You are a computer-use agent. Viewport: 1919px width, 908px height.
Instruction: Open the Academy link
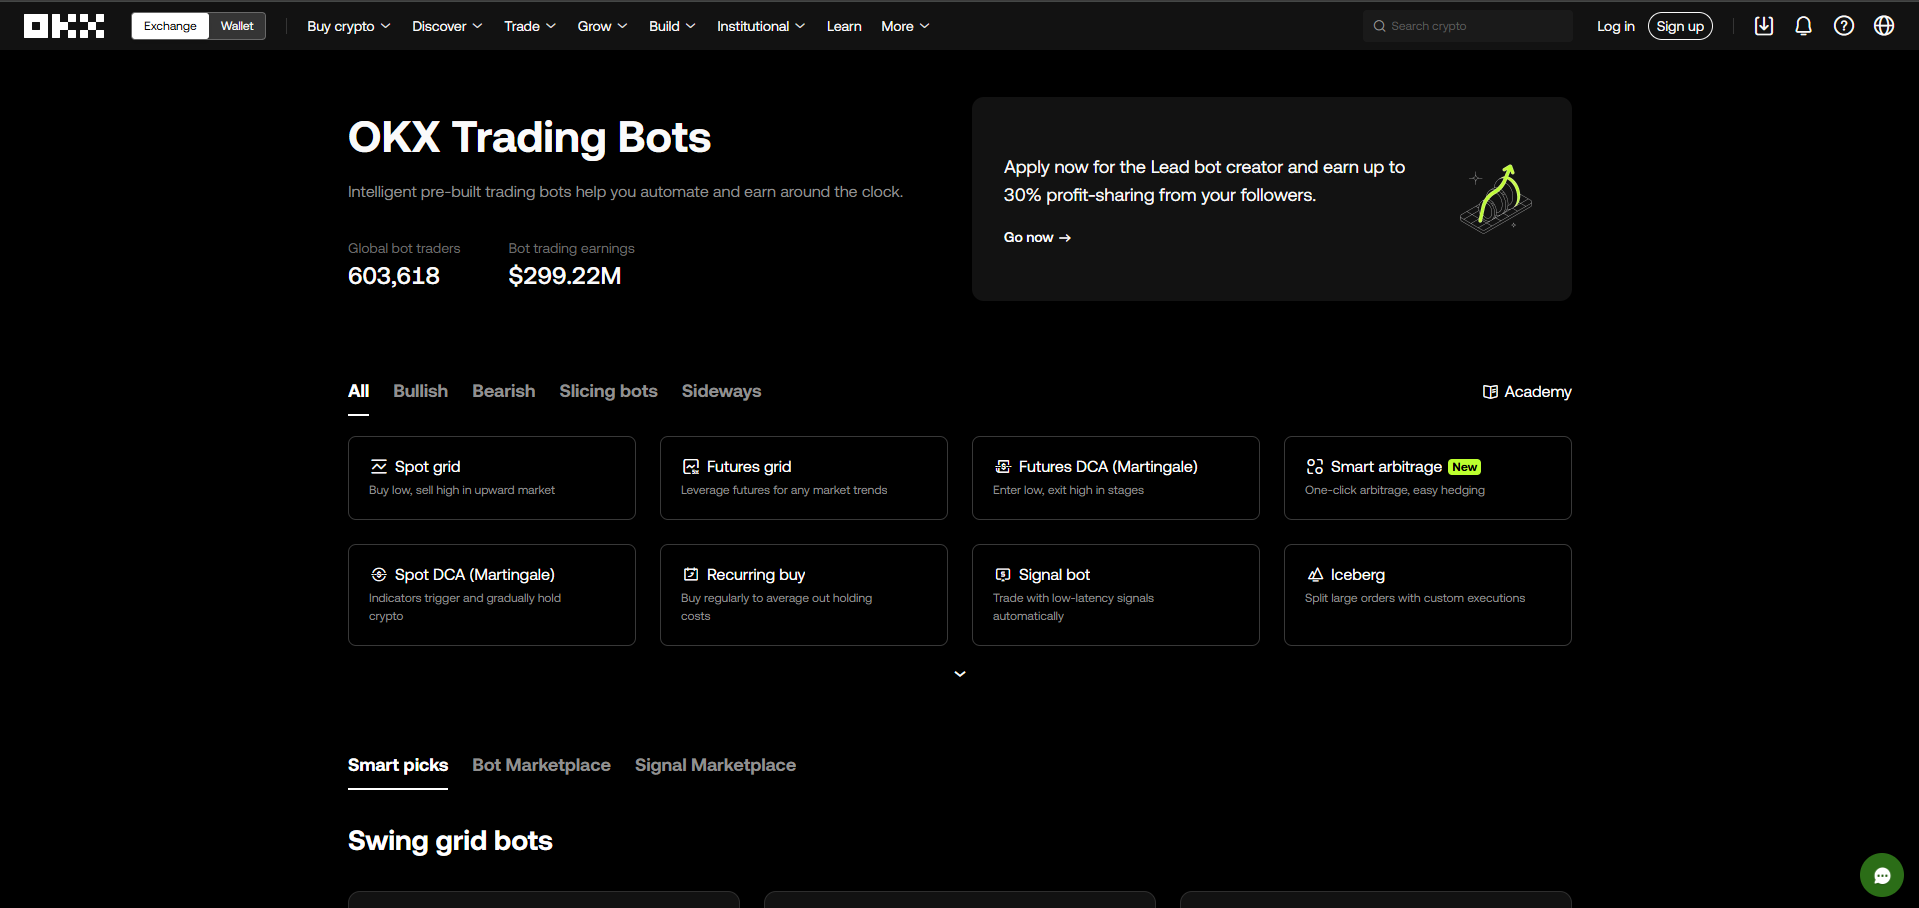pyautogui.click(x=1527, y=392)
